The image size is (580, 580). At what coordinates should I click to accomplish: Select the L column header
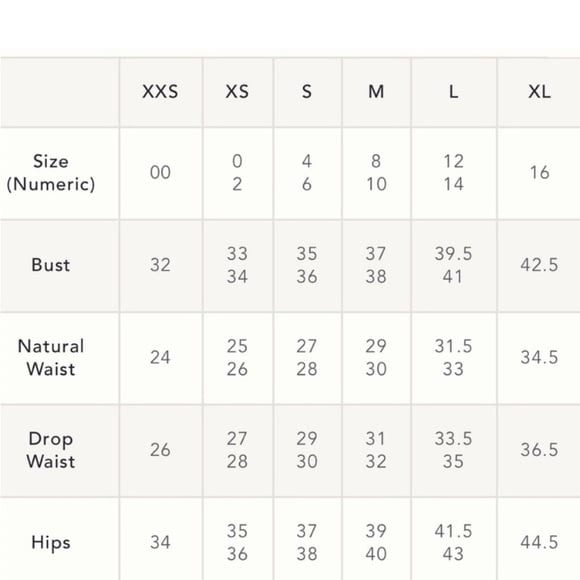(x=453, y=91)
